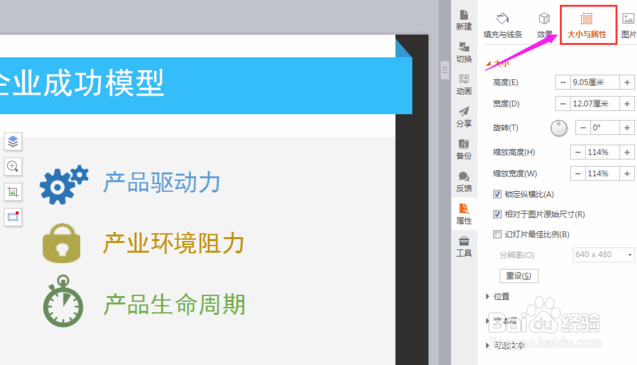
Task: Click the 重设 reset button
Action: click(519, 276)
